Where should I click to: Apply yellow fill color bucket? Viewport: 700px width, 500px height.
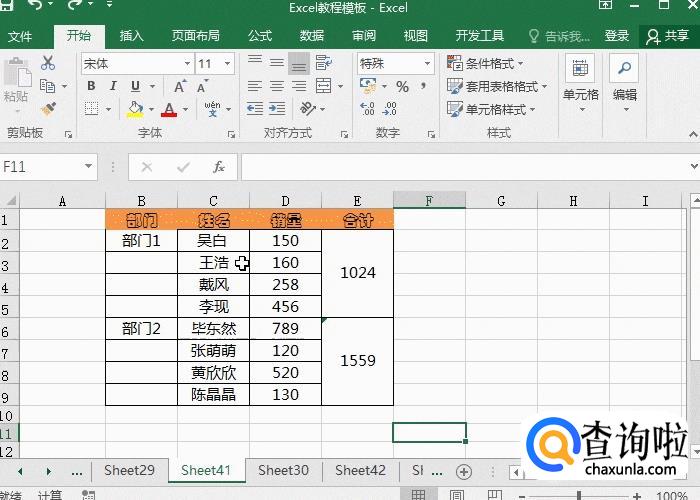pos(135,109)
